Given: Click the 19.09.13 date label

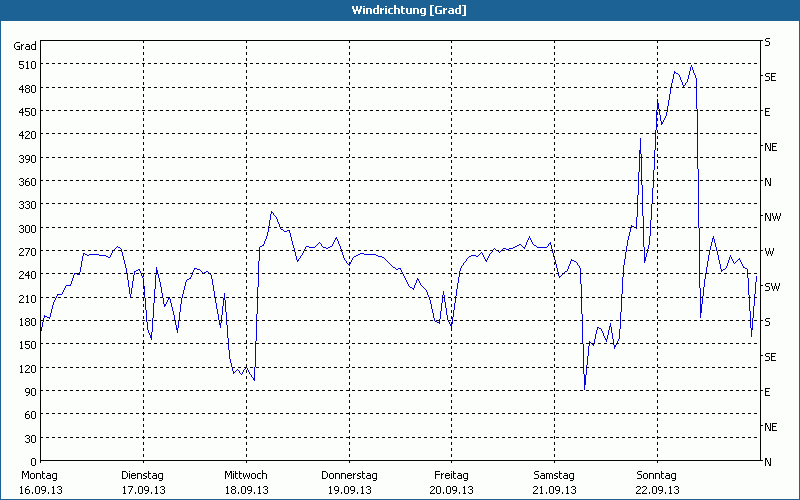Looking at the screenshot, I should (x=349, y=490).
